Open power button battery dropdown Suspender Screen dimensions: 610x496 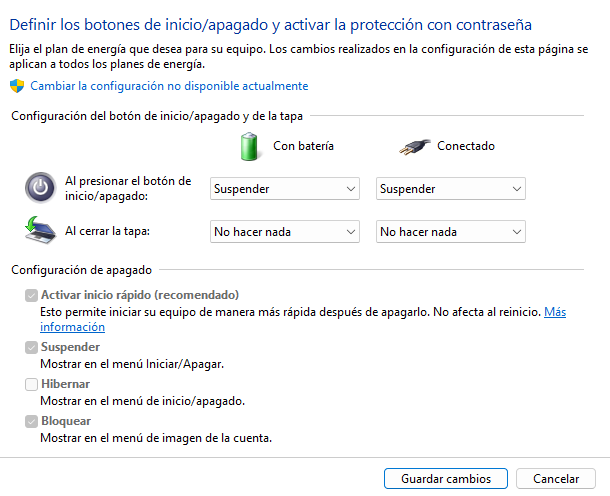pyautogui.click(x=285, y=189)
